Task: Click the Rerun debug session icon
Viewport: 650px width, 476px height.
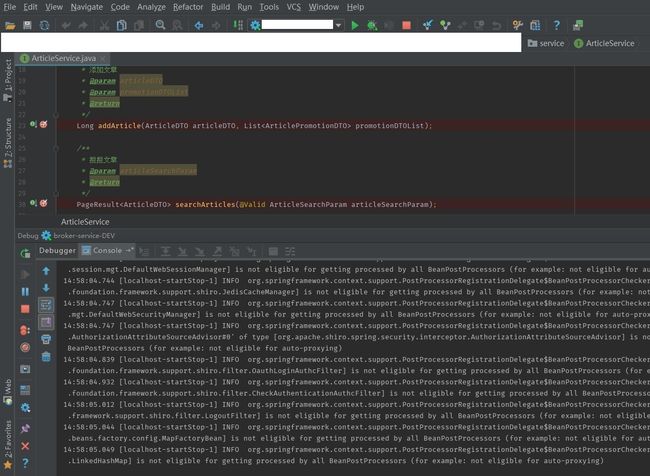Action: (25, 253)
